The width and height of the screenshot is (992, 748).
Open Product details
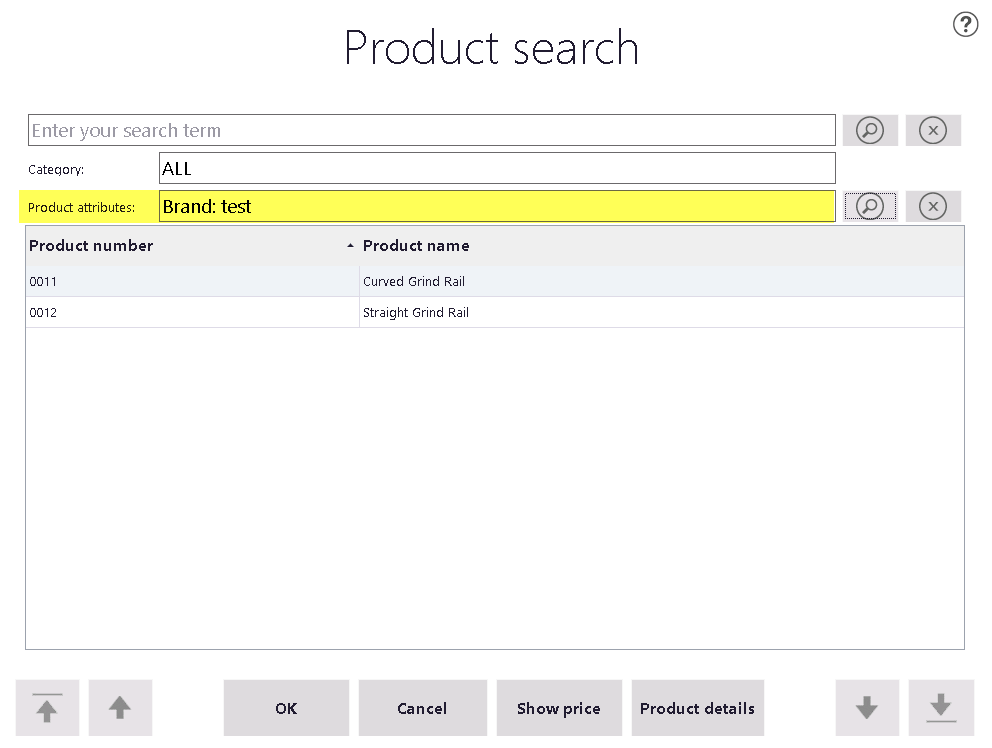pyautogui.click(x=698, y=707)
